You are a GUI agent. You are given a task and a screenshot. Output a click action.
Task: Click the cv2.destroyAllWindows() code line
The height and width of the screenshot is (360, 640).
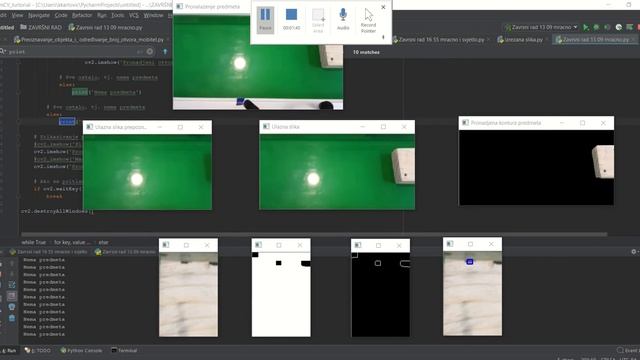point(57,211)
